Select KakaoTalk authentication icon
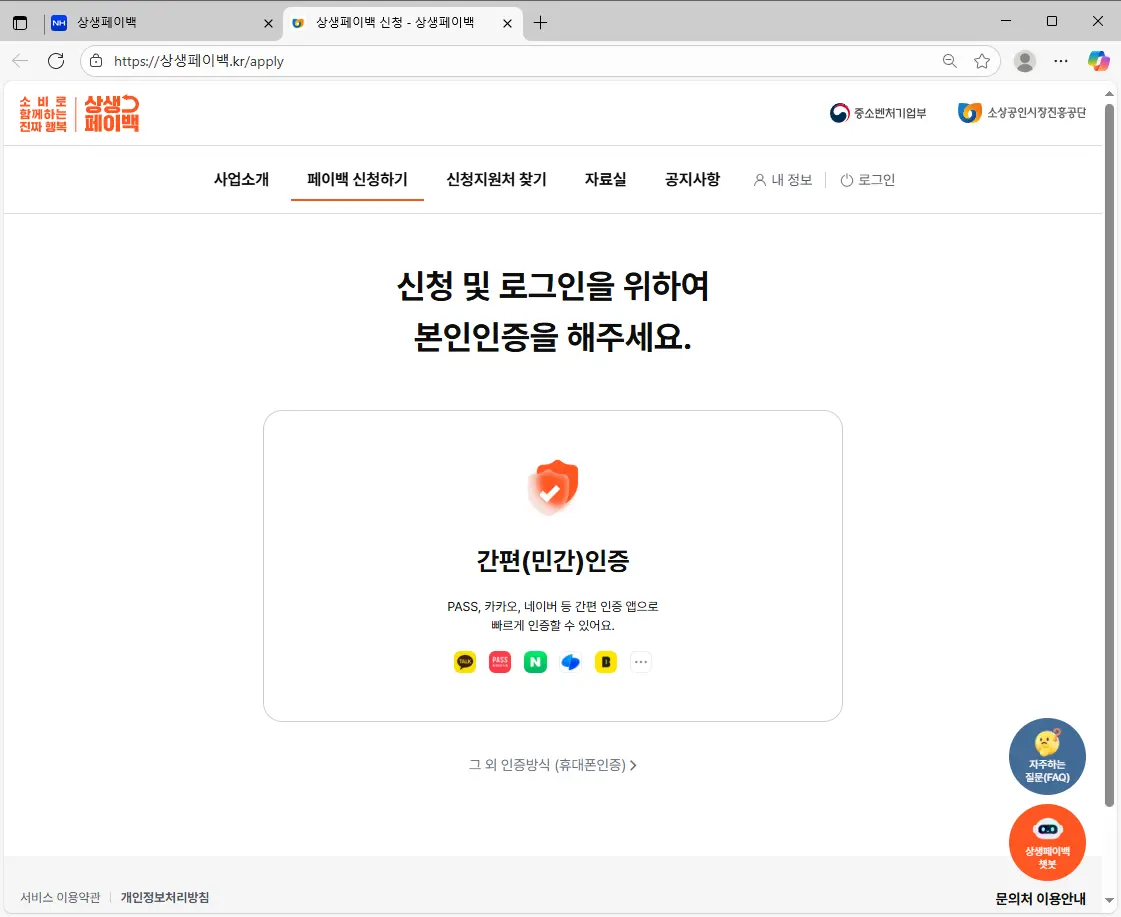 tap(464, 662)
